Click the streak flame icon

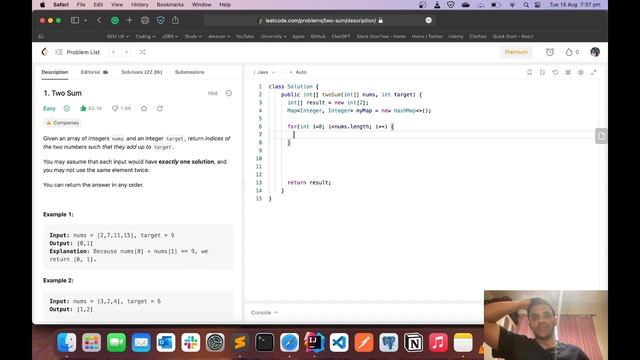(x=569, y=52)
